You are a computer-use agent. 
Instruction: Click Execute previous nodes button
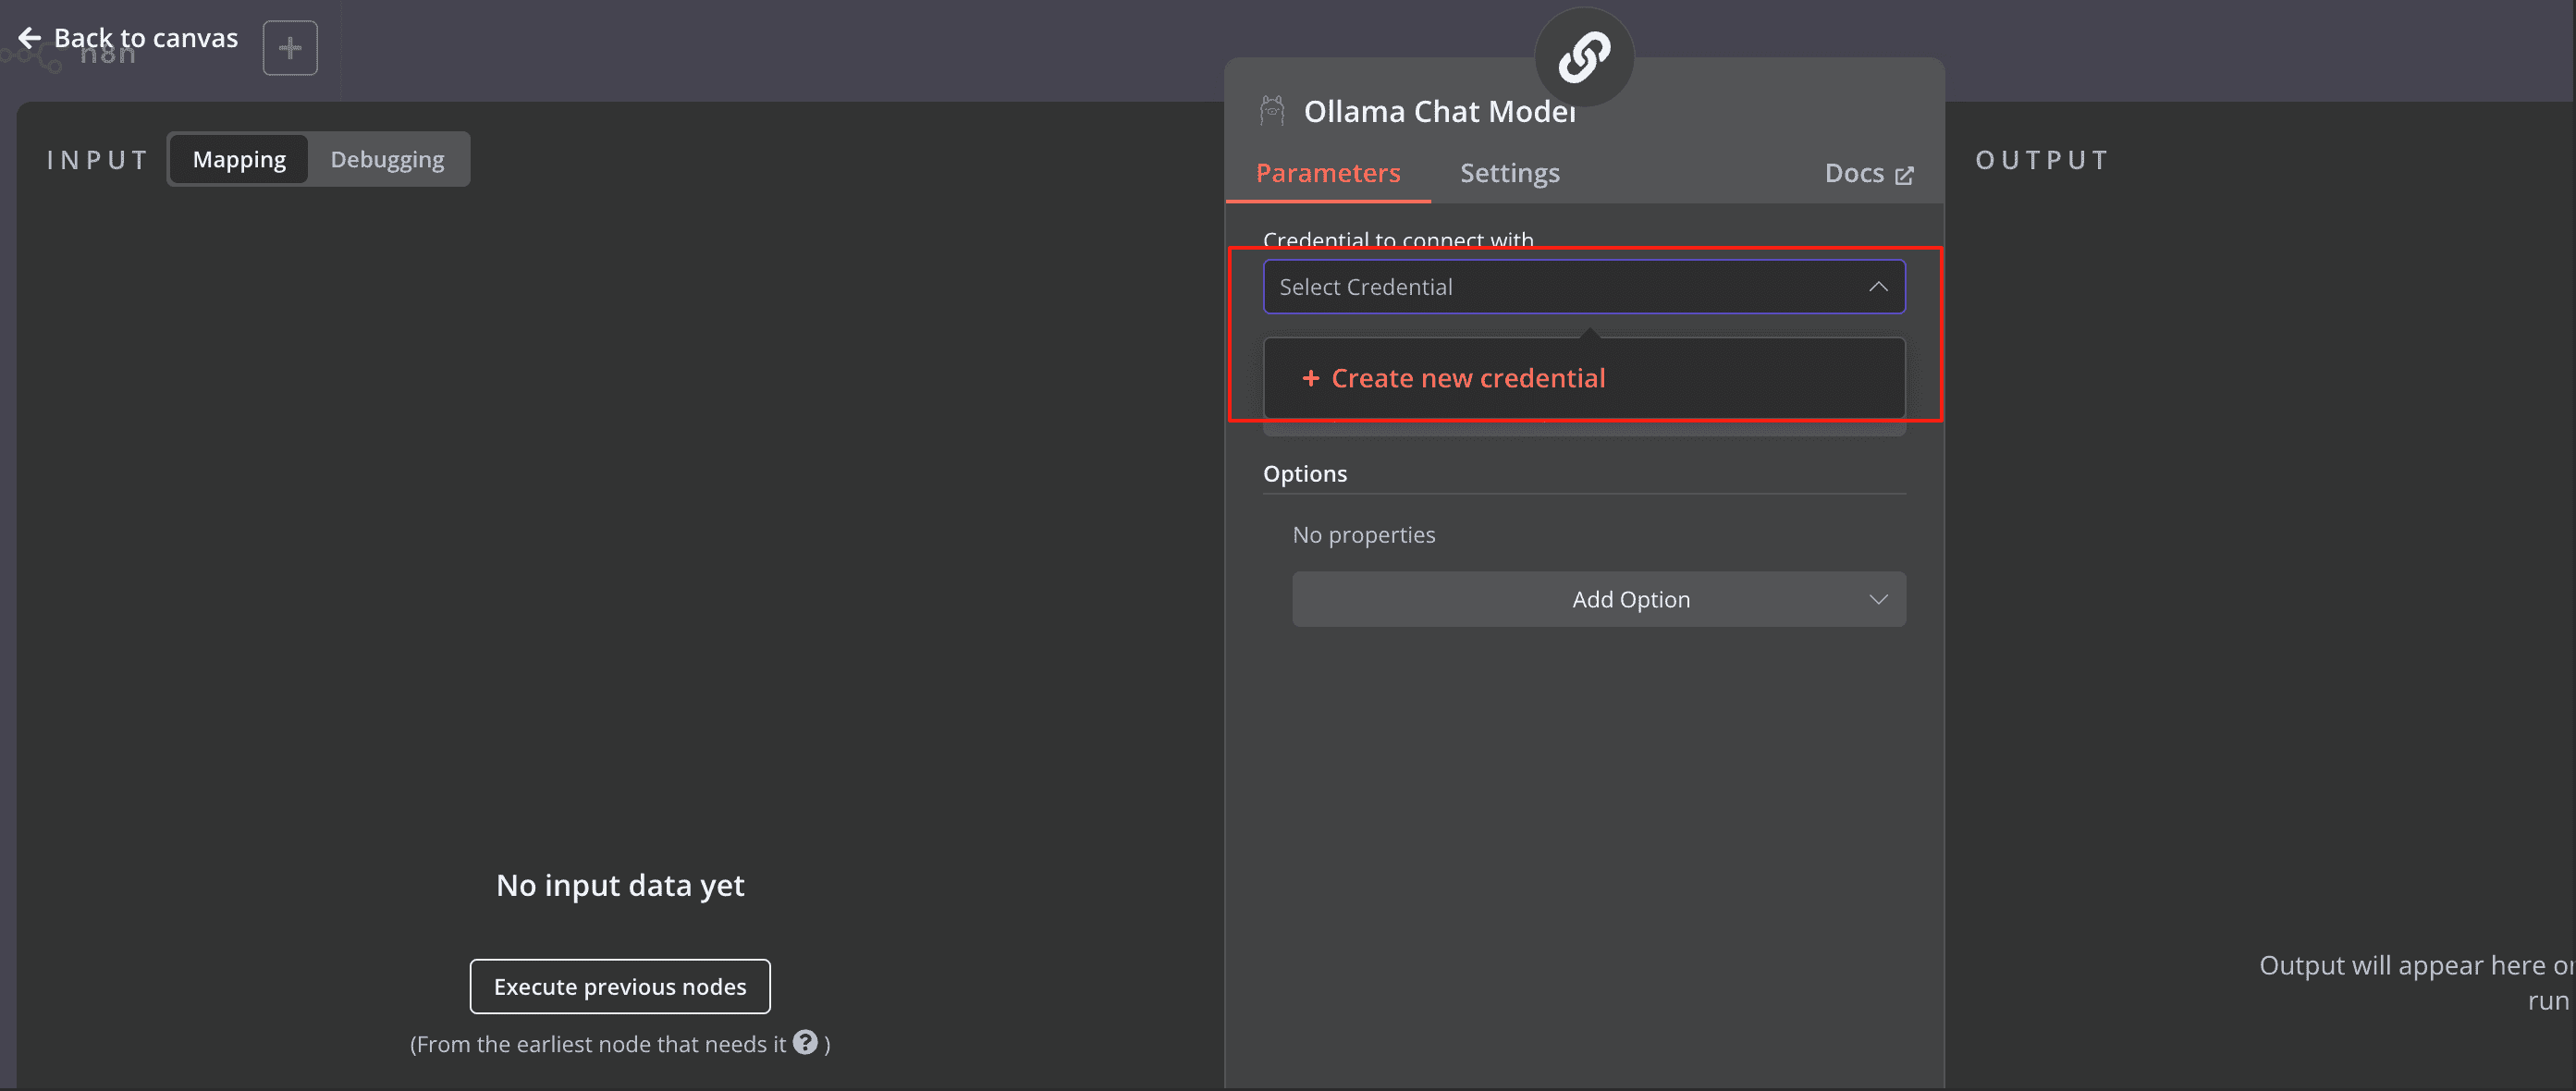pos(620,986)
